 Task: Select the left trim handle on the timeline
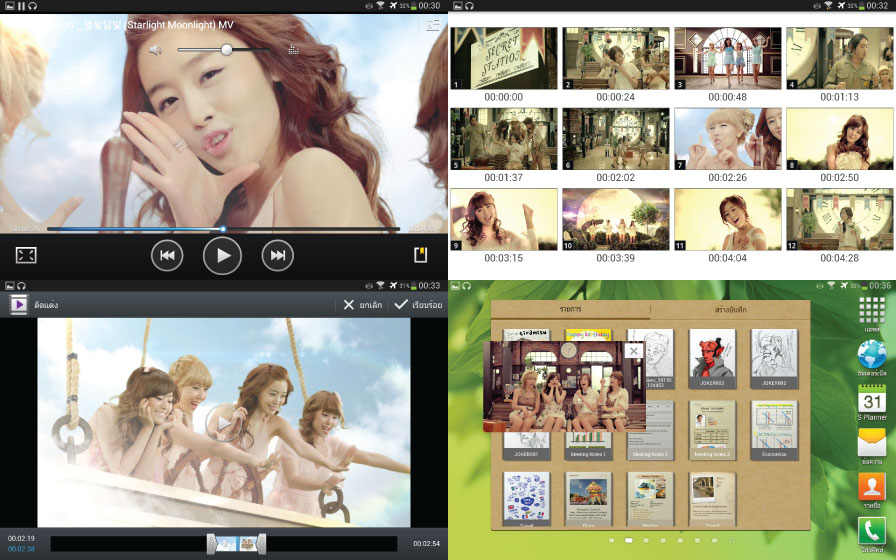click(x=211, y=543)
